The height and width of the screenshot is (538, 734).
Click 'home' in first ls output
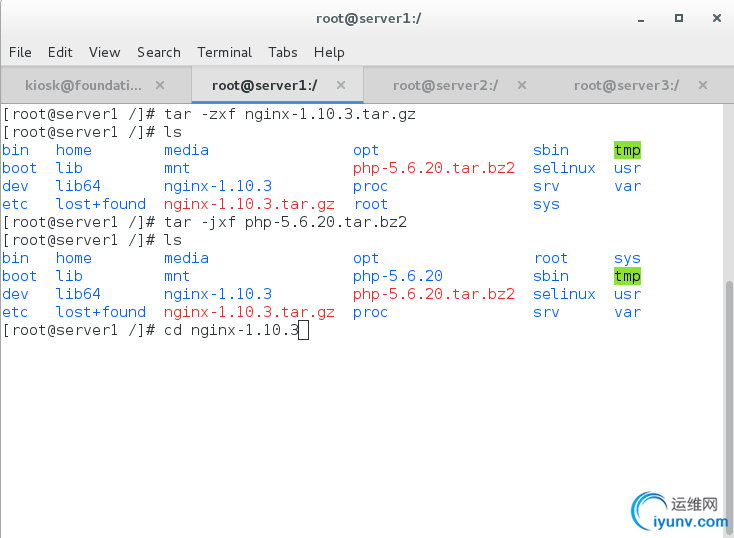(x=73, y=150)
